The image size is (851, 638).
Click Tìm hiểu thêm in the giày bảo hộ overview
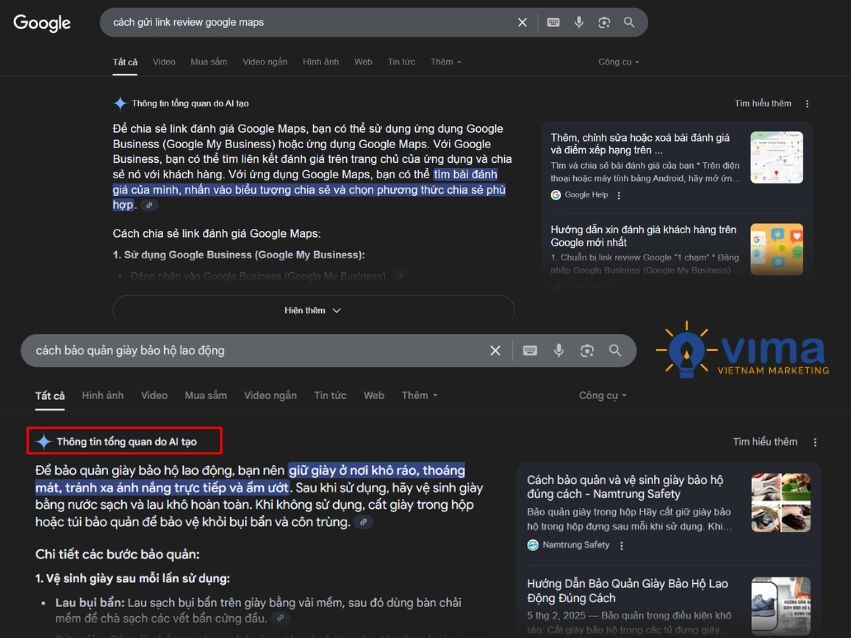point(765,442)
